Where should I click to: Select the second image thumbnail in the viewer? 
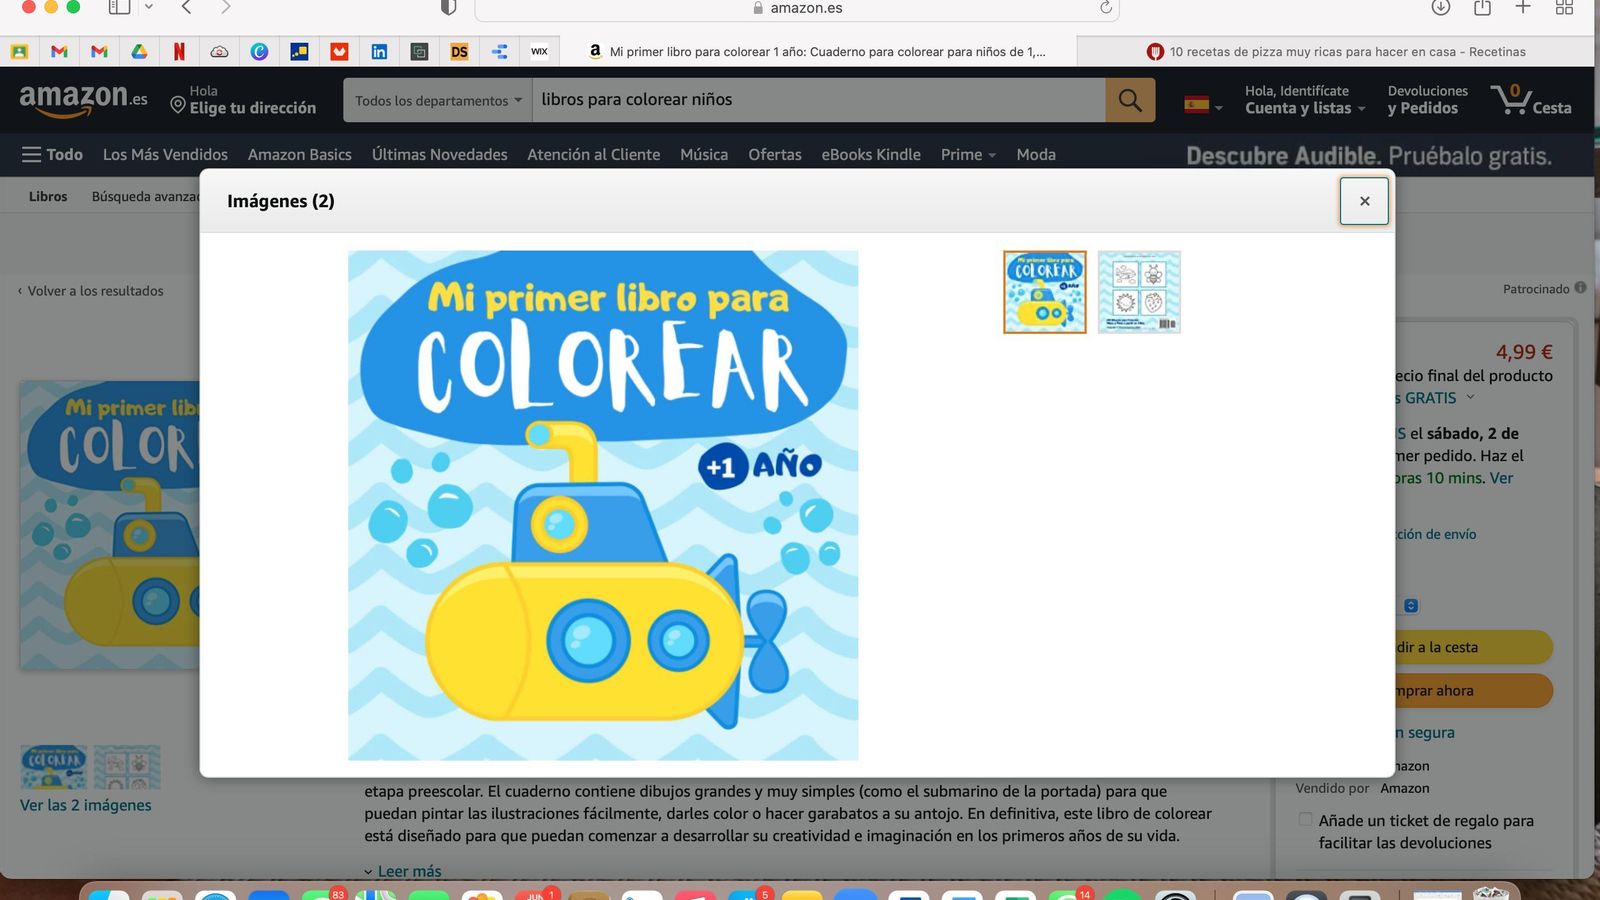(x=1138, y=291)
